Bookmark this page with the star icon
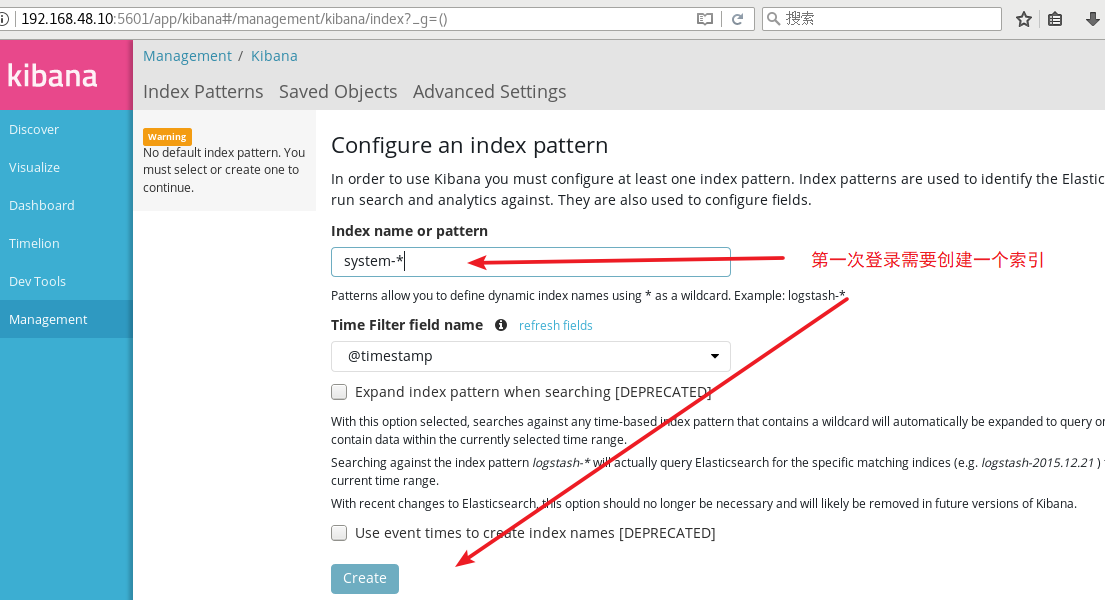The image size is (1105, 600). 1024,19
